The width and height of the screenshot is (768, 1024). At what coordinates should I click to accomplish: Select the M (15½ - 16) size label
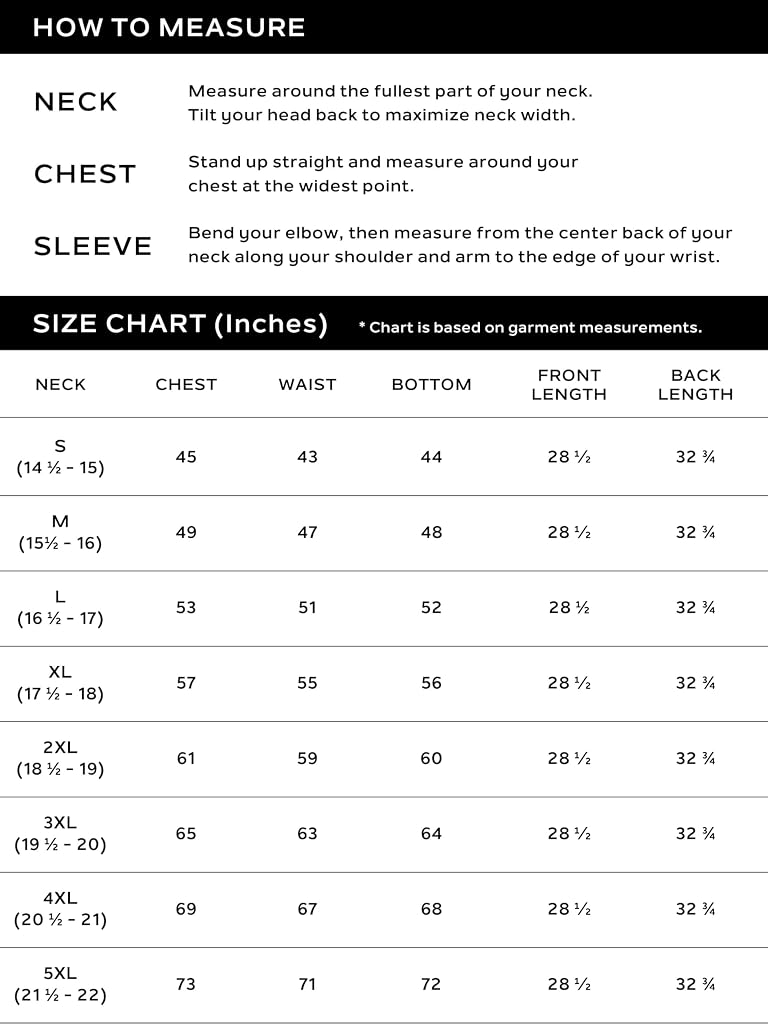60,532
